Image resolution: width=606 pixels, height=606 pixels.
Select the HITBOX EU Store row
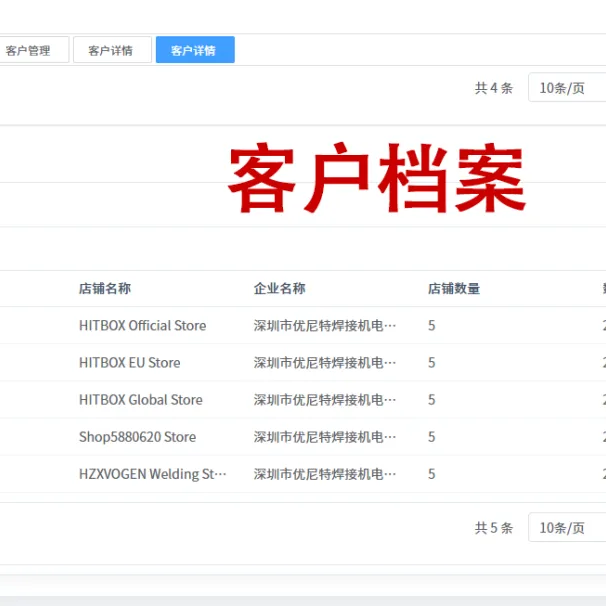pos(303,363)
